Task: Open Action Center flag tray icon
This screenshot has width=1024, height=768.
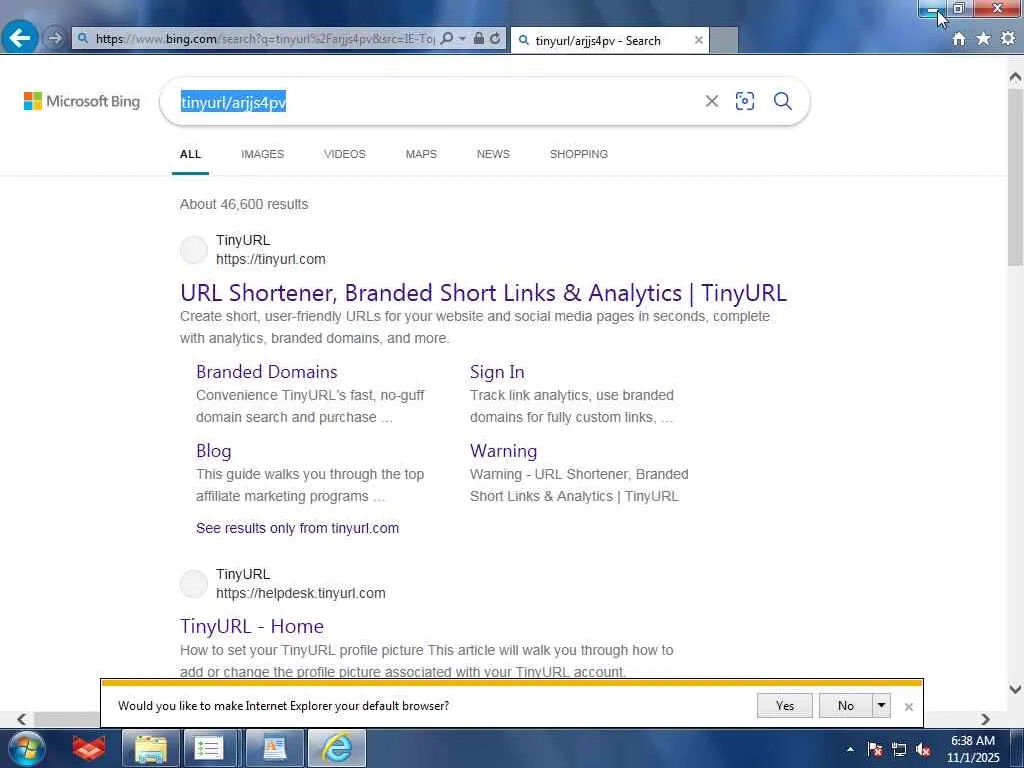Action: click(x=875, y=749)
